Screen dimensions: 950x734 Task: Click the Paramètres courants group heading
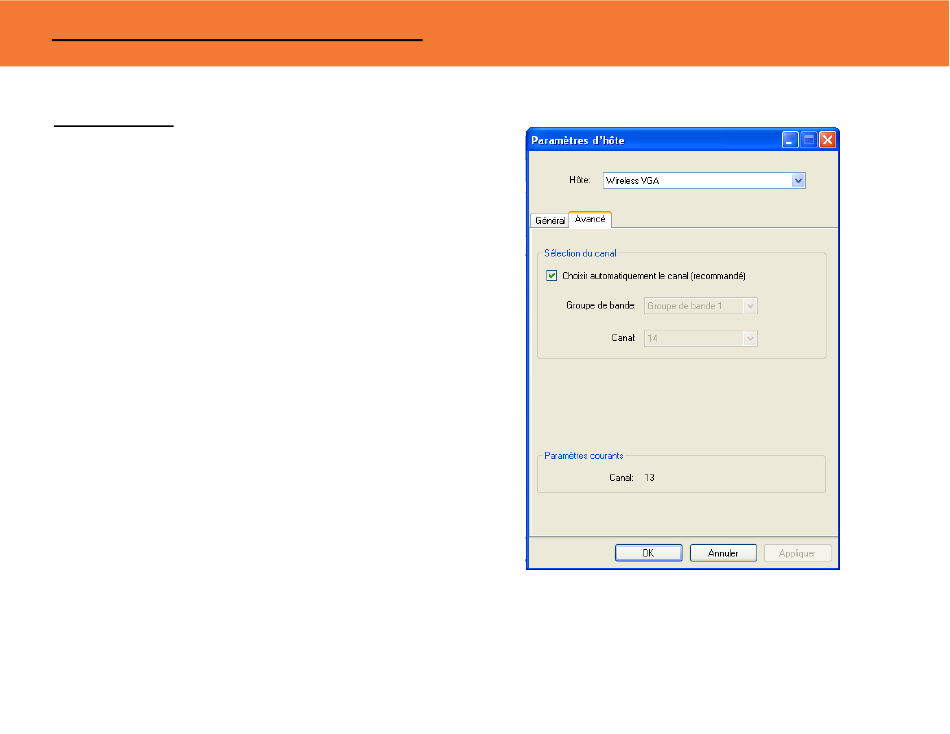(583, 456)
